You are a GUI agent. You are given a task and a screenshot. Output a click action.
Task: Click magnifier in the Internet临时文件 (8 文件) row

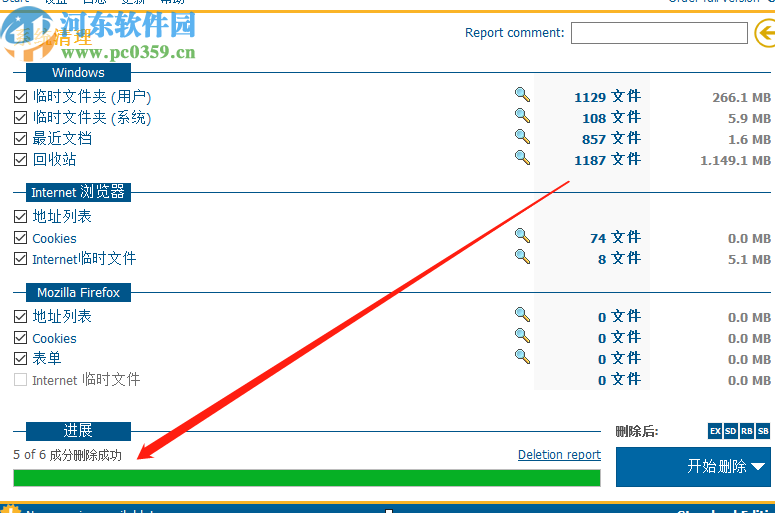click(522, 256)
